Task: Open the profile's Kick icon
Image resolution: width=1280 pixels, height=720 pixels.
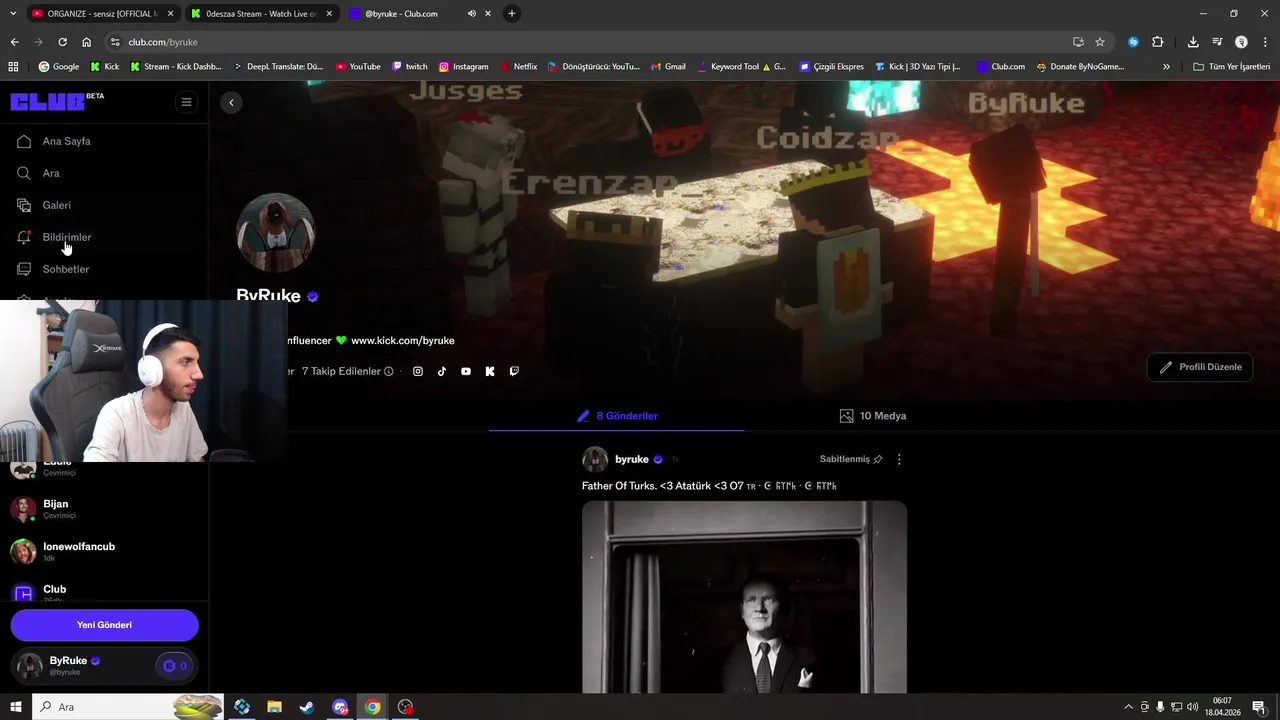Action: (x=490, y=371)
